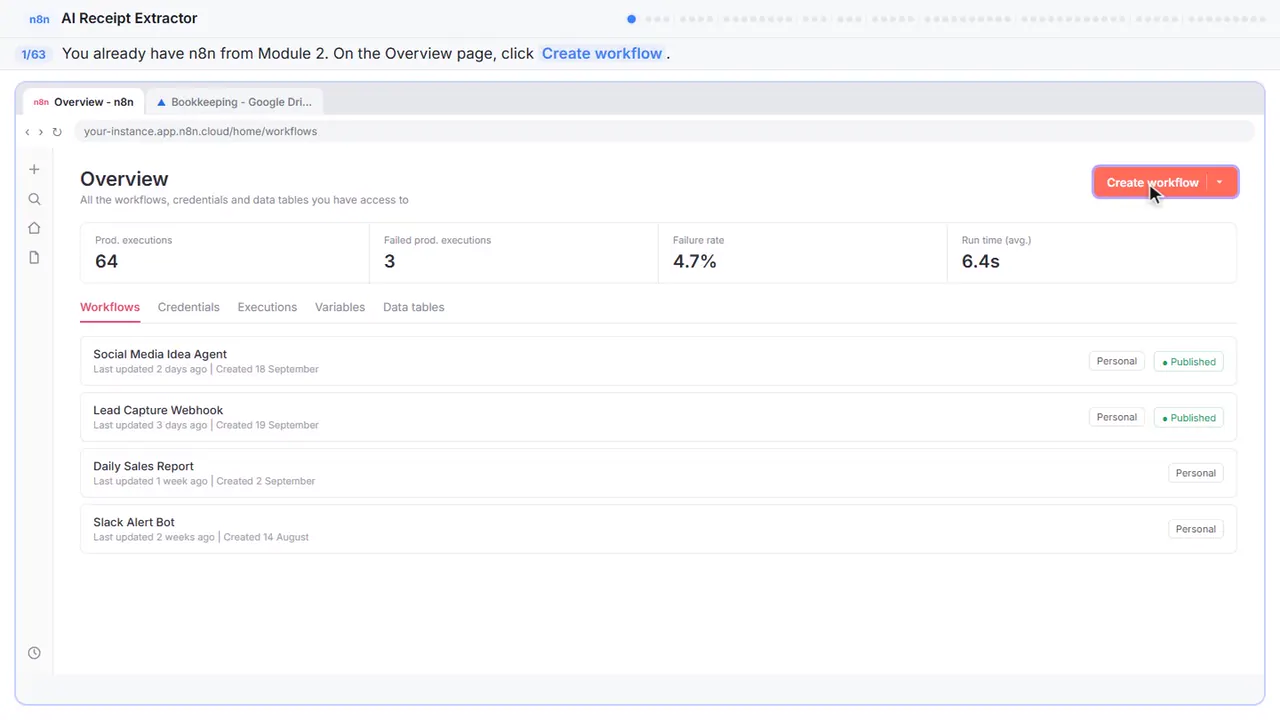Image resolution: width=1280 pixels, height=720 pixels.
Task: Go to home via house sidebar icon
Action: pyautogui.click(x=34, y=228)
